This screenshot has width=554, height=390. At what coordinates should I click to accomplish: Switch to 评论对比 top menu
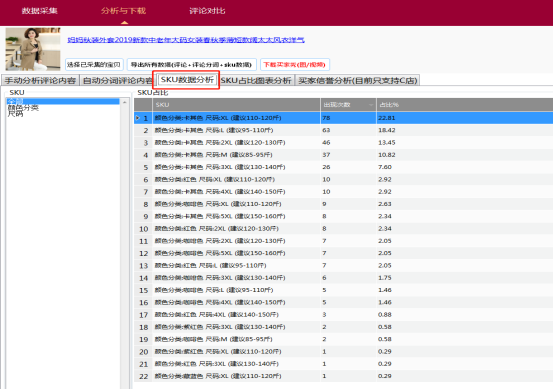(x=207, y=11)
